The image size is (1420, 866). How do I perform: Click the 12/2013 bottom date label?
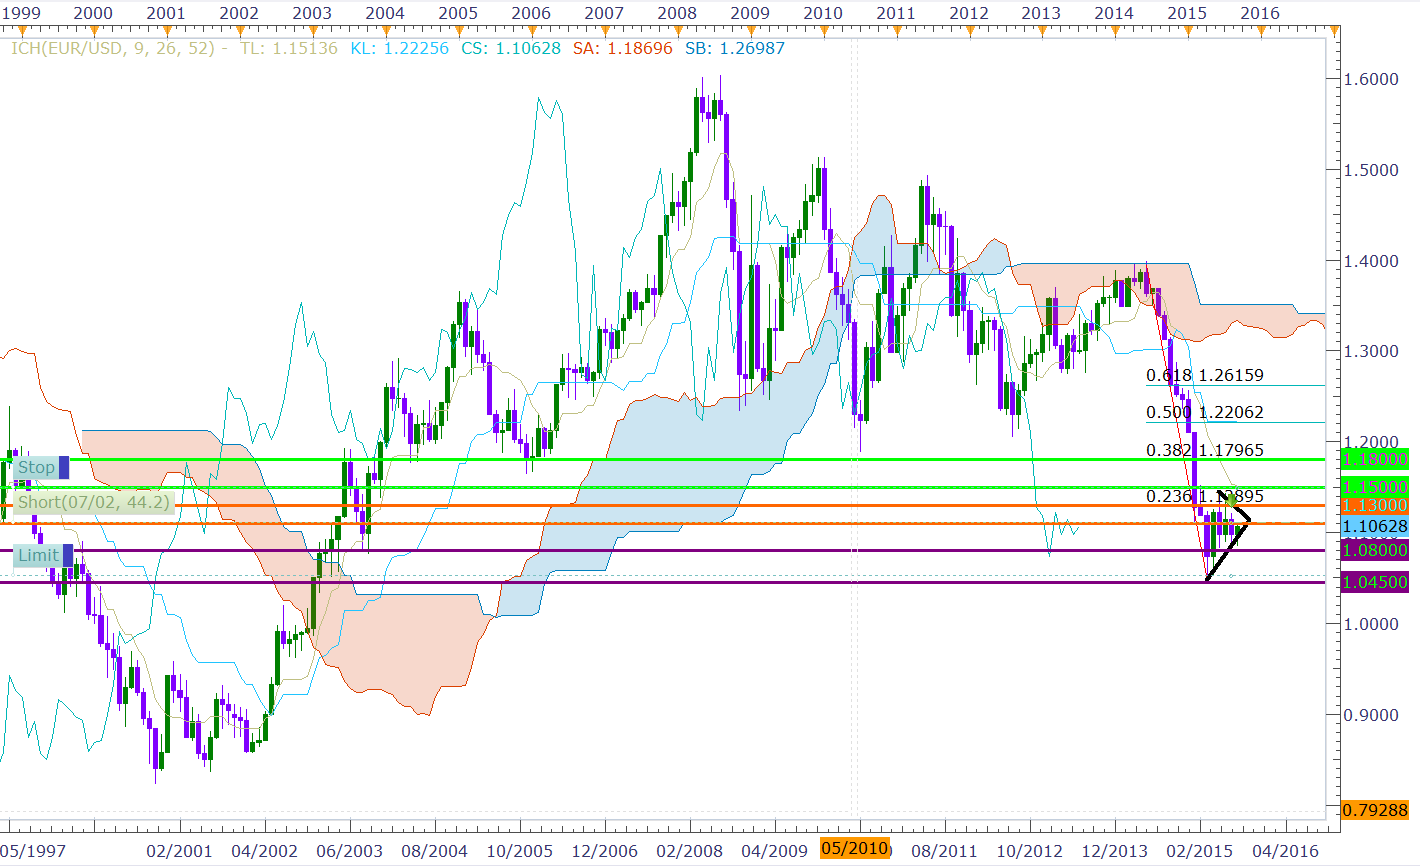pos(1114,851)
